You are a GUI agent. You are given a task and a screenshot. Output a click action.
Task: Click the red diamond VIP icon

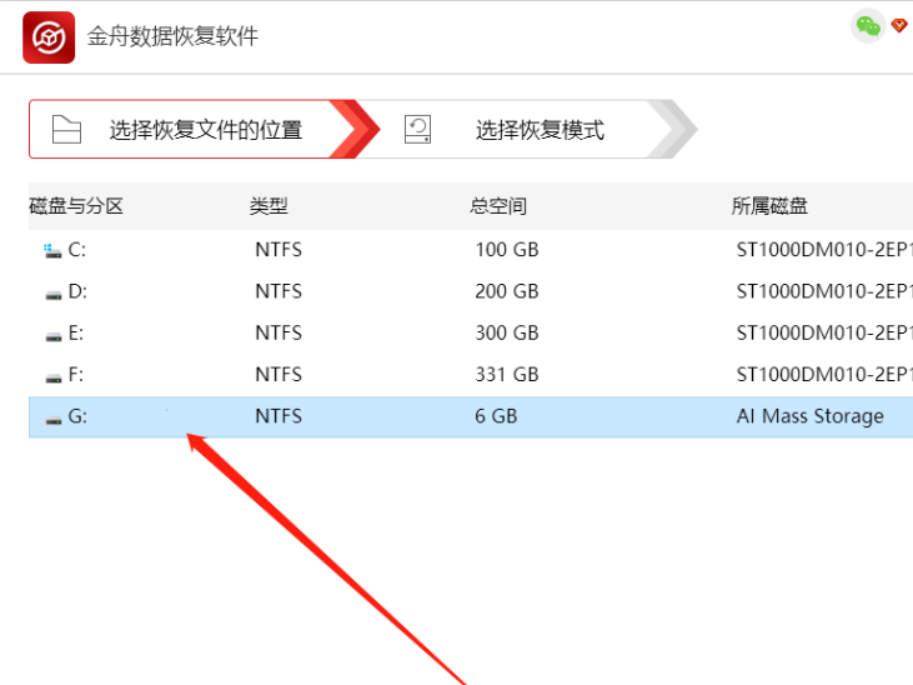pos(900,25)
